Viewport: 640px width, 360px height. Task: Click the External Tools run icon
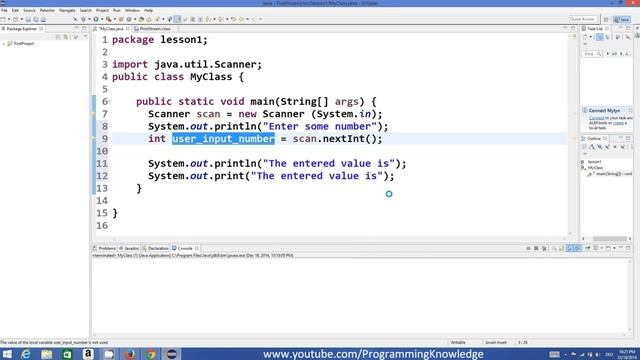click(108, 19)
